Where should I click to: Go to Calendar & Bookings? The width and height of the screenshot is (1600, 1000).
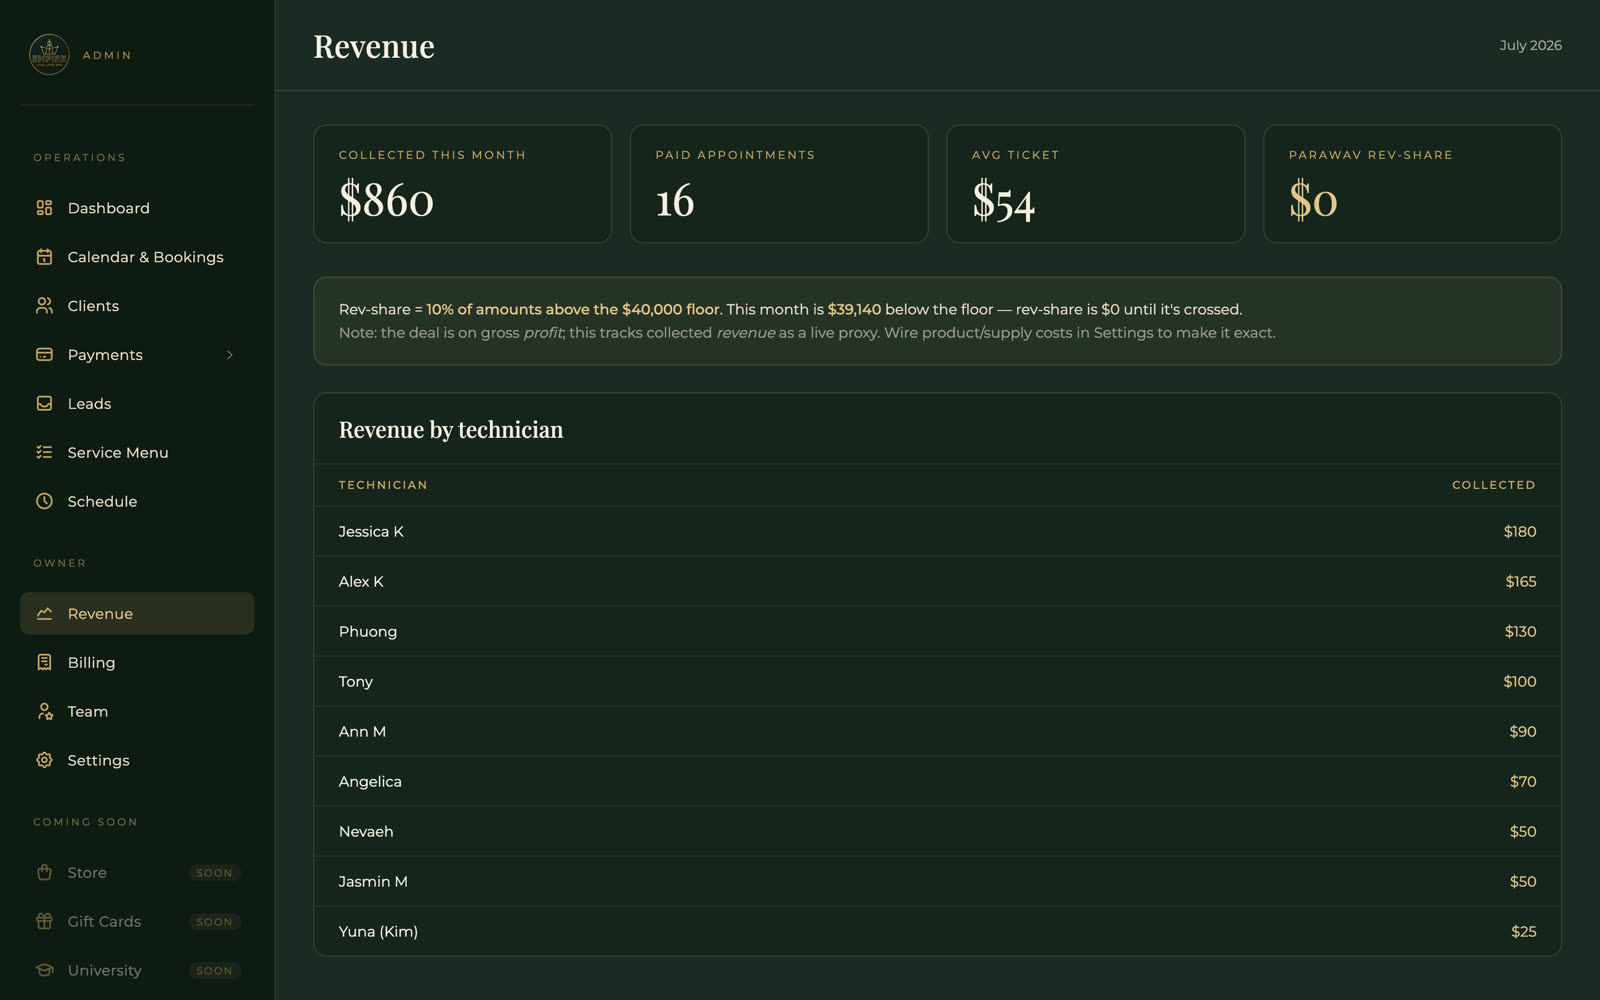coord(137,257)
